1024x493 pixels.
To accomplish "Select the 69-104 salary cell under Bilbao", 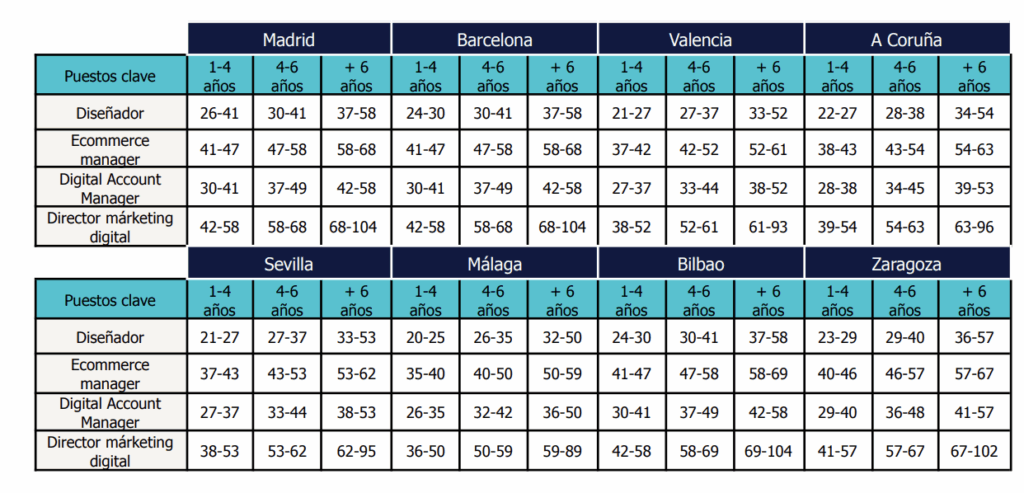I will point(767,451).
